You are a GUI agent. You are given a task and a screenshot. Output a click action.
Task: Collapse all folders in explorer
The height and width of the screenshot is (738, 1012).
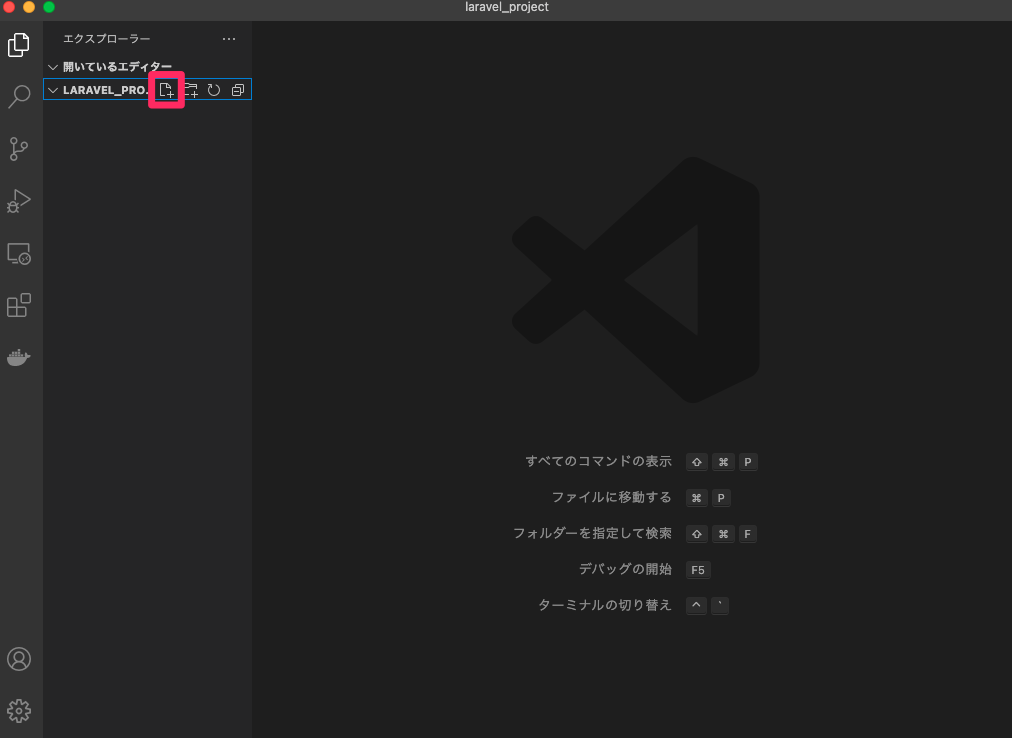(238, 90)
